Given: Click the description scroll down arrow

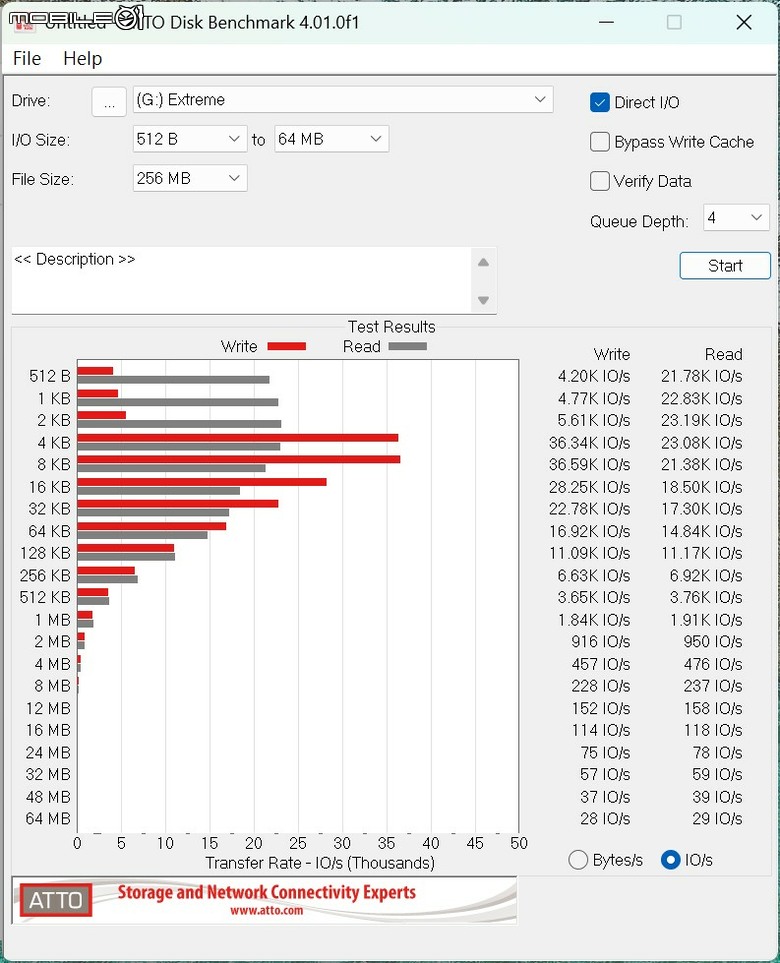Looking at the screenshot, I should click(x=483, y=300).
